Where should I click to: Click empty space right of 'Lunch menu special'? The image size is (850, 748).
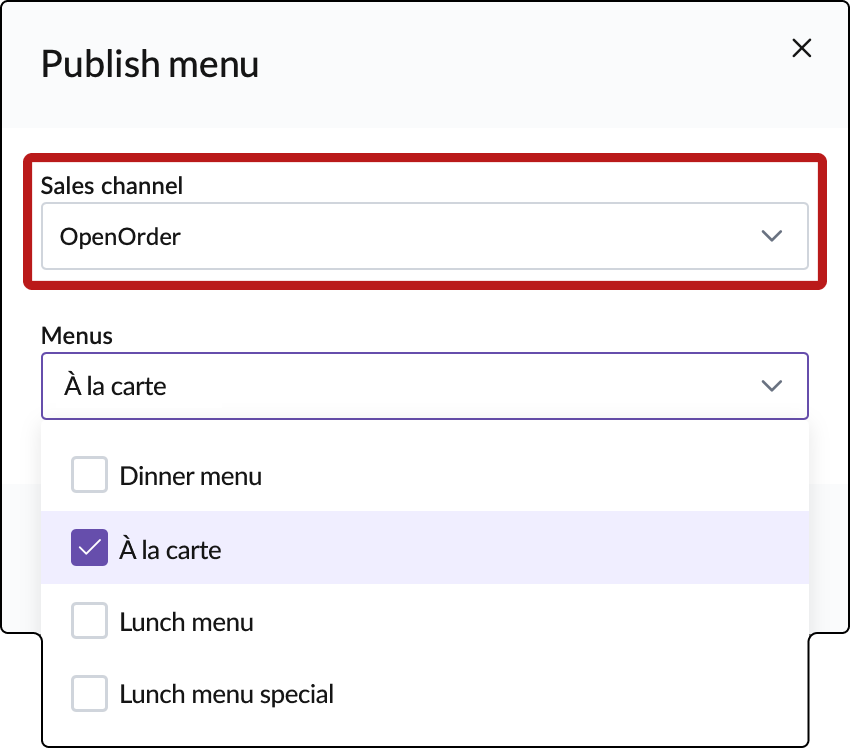click(x=570, y=693)
